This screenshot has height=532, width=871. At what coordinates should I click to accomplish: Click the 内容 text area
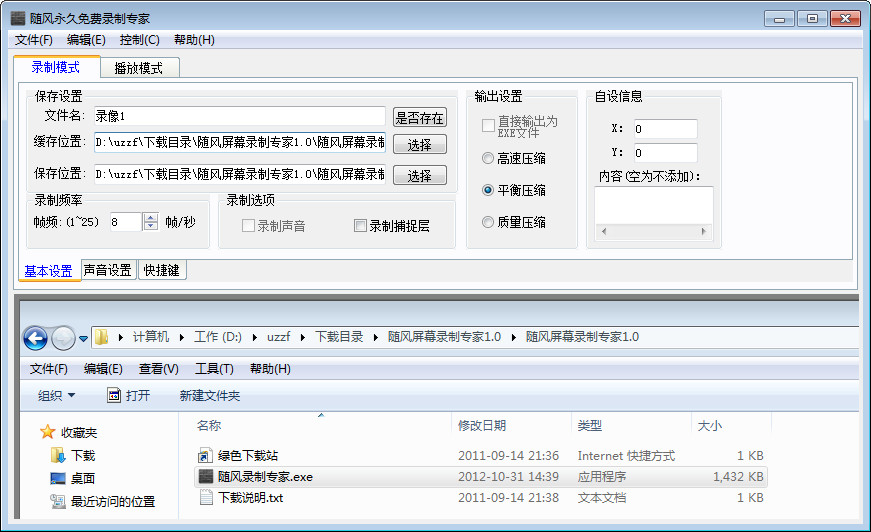click(x=654, y=205)
